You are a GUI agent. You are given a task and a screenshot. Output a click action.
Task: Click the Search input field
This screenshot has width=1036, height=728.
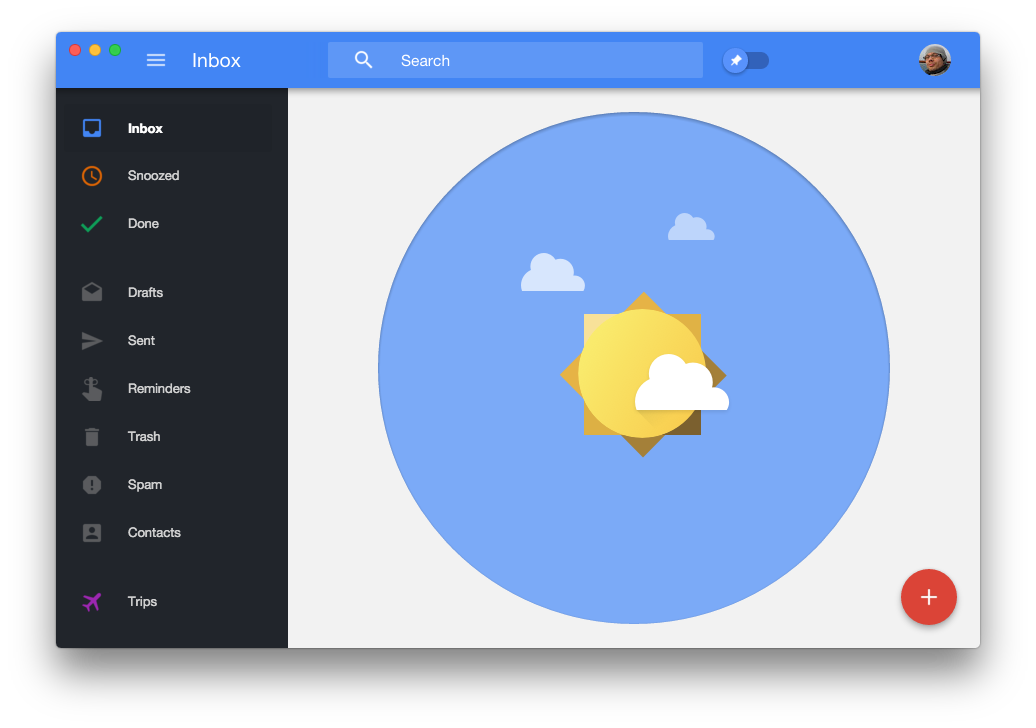click(515, 60)
